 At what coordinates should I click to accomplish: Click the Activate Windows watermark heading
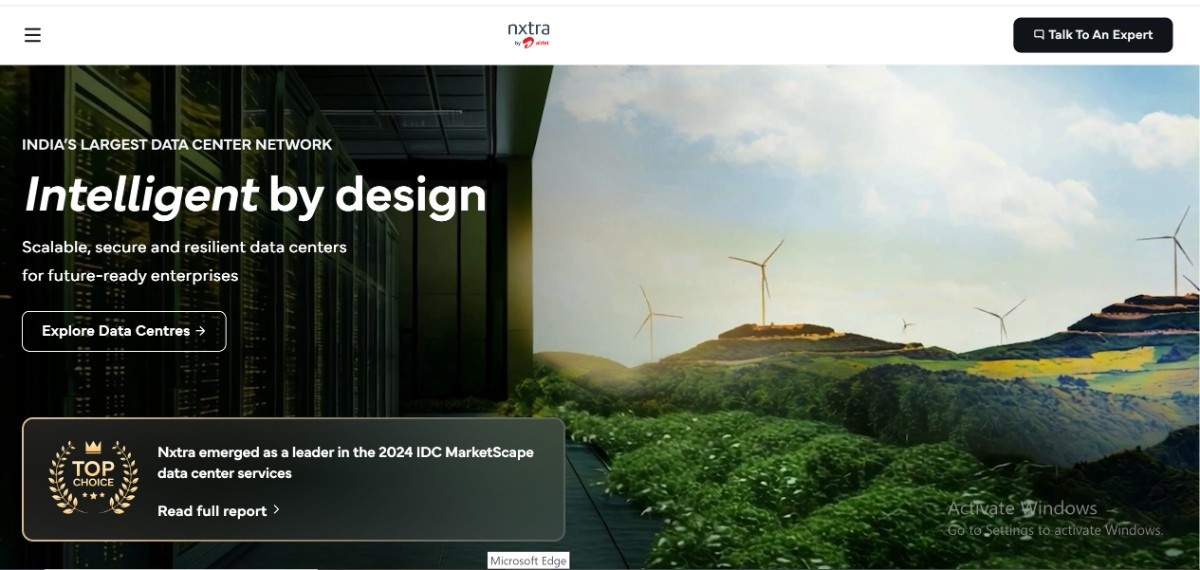pyautogui.click(x=1022, y=508)
